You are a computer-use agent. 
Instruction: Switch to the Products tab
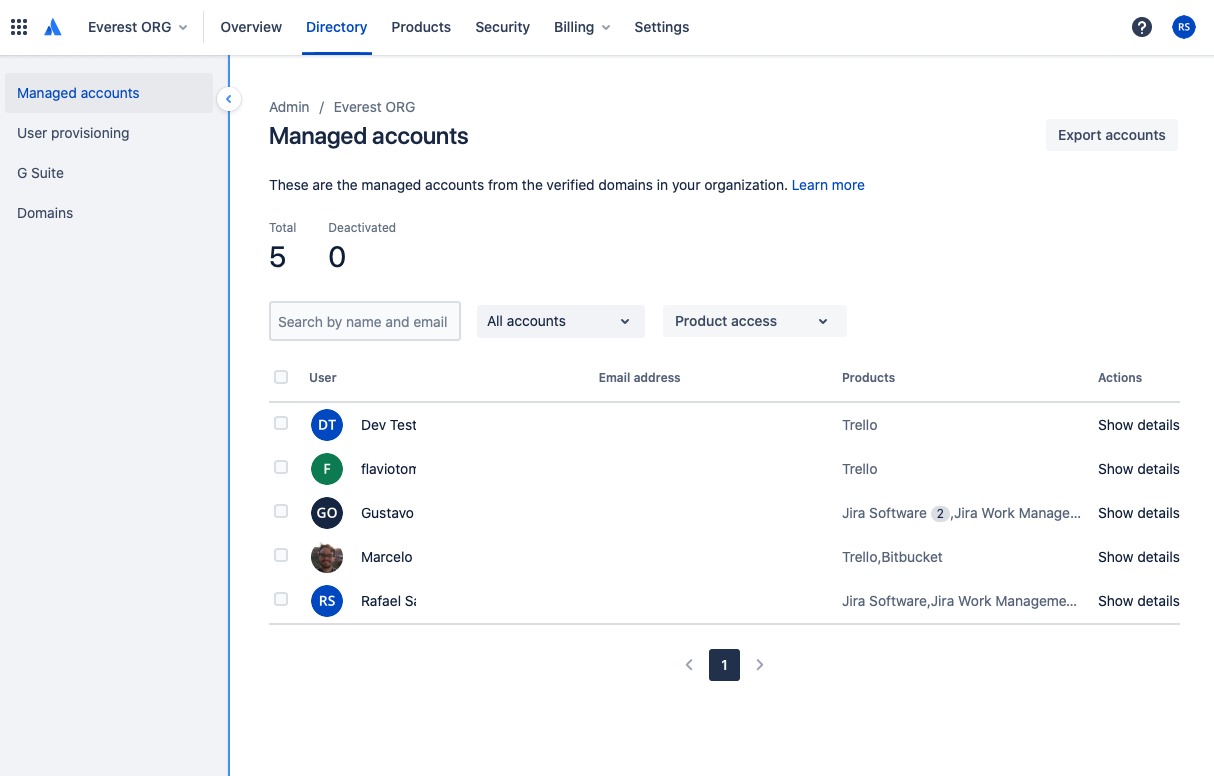[x=421, y=27]
